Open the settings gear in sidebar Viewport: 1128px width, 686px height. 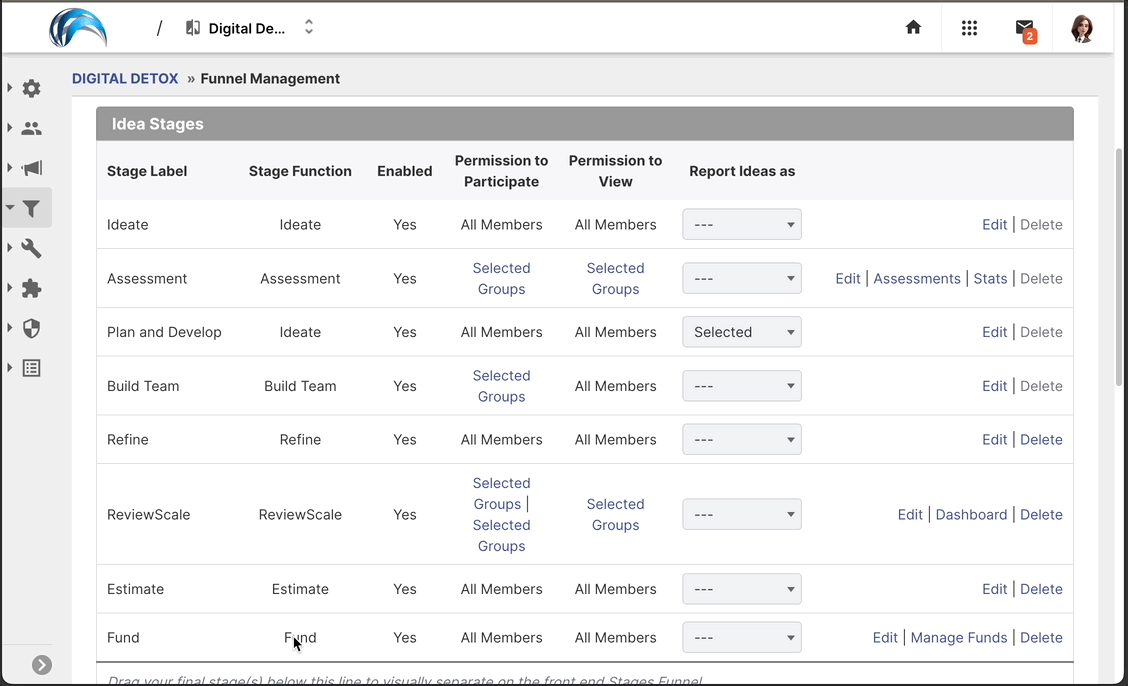[x=32, y=88]
